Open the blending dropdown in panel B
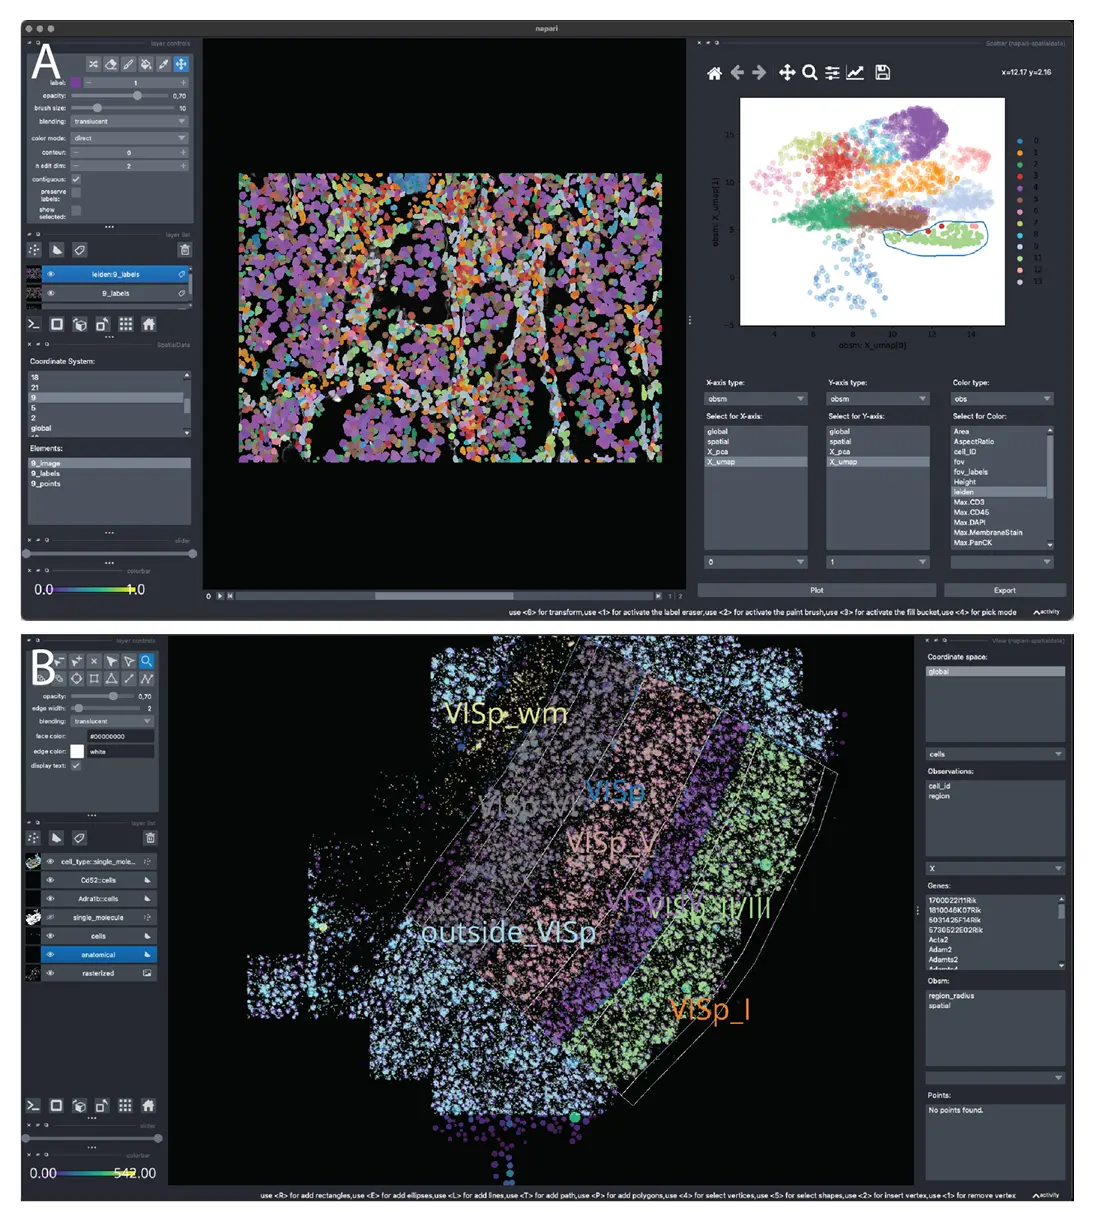Viewport: 1103px width, 1212px height. pyautogui.click(x=111, y=721)
